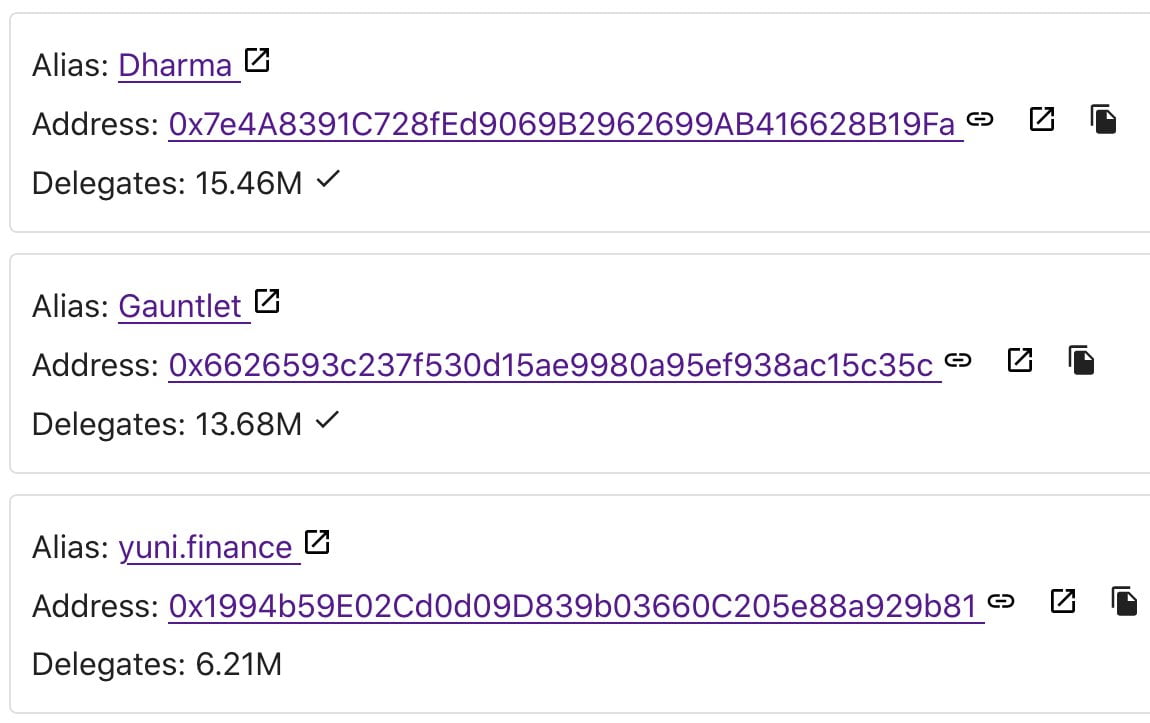Click external-link icon next to yuni.finance alias
1150x723 pixels.
click(x=317, y=543)
